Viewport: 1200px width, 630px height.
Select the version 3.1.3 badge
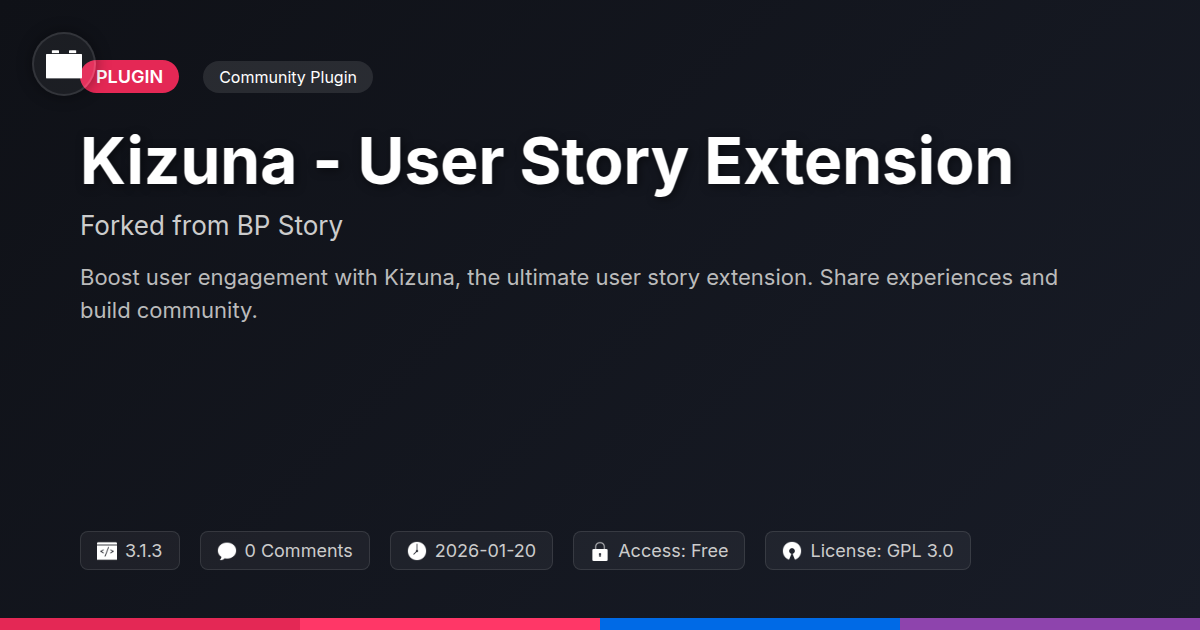click(x=130, y=551)
